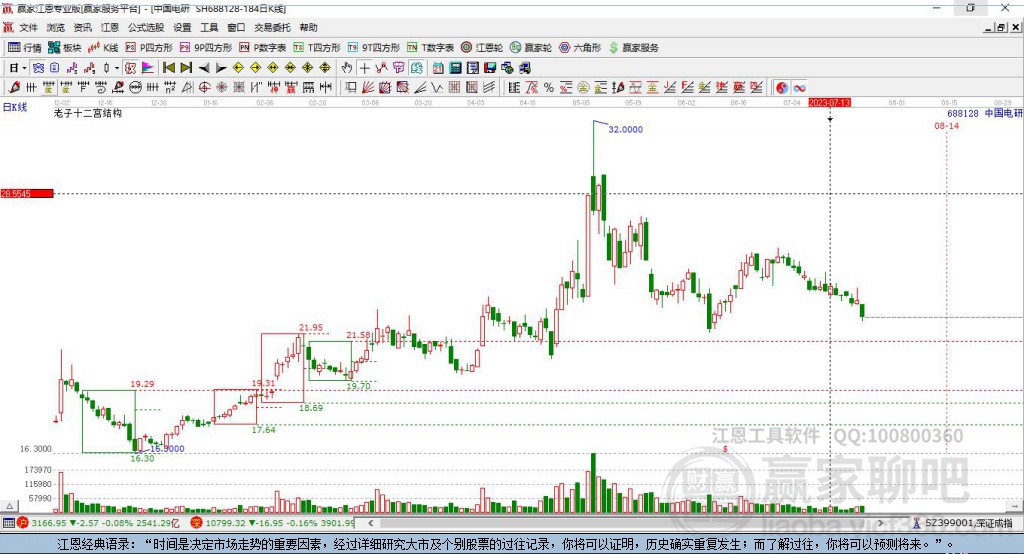The height and width of the screenshot is (554, 1024).
Task: Open the 工具 menu
Action: [209, 27]
